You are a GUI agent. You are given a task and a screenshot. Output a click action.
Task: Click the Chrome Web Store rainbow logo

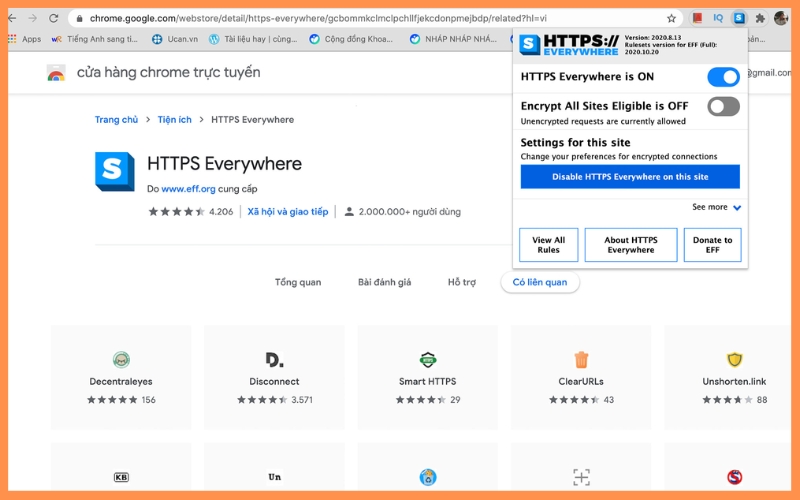[56, 73]
